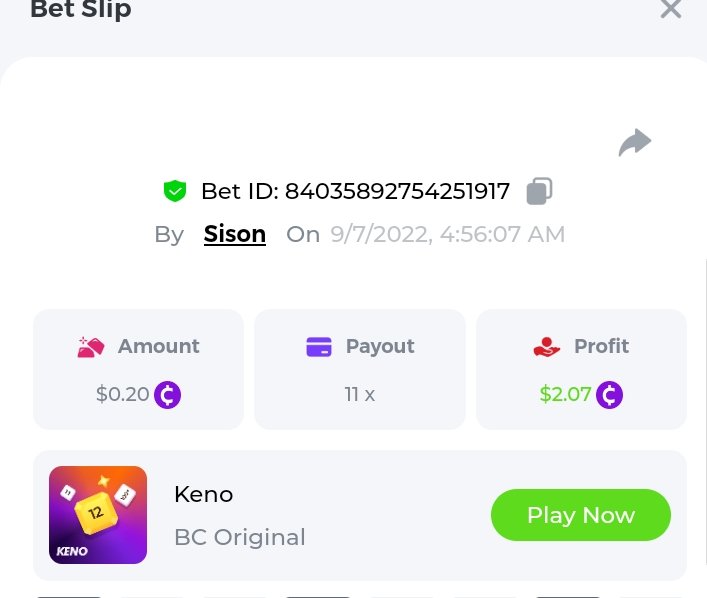Click the BC Original label
Viewport: 707px width, 598px height.
(240, 537)
